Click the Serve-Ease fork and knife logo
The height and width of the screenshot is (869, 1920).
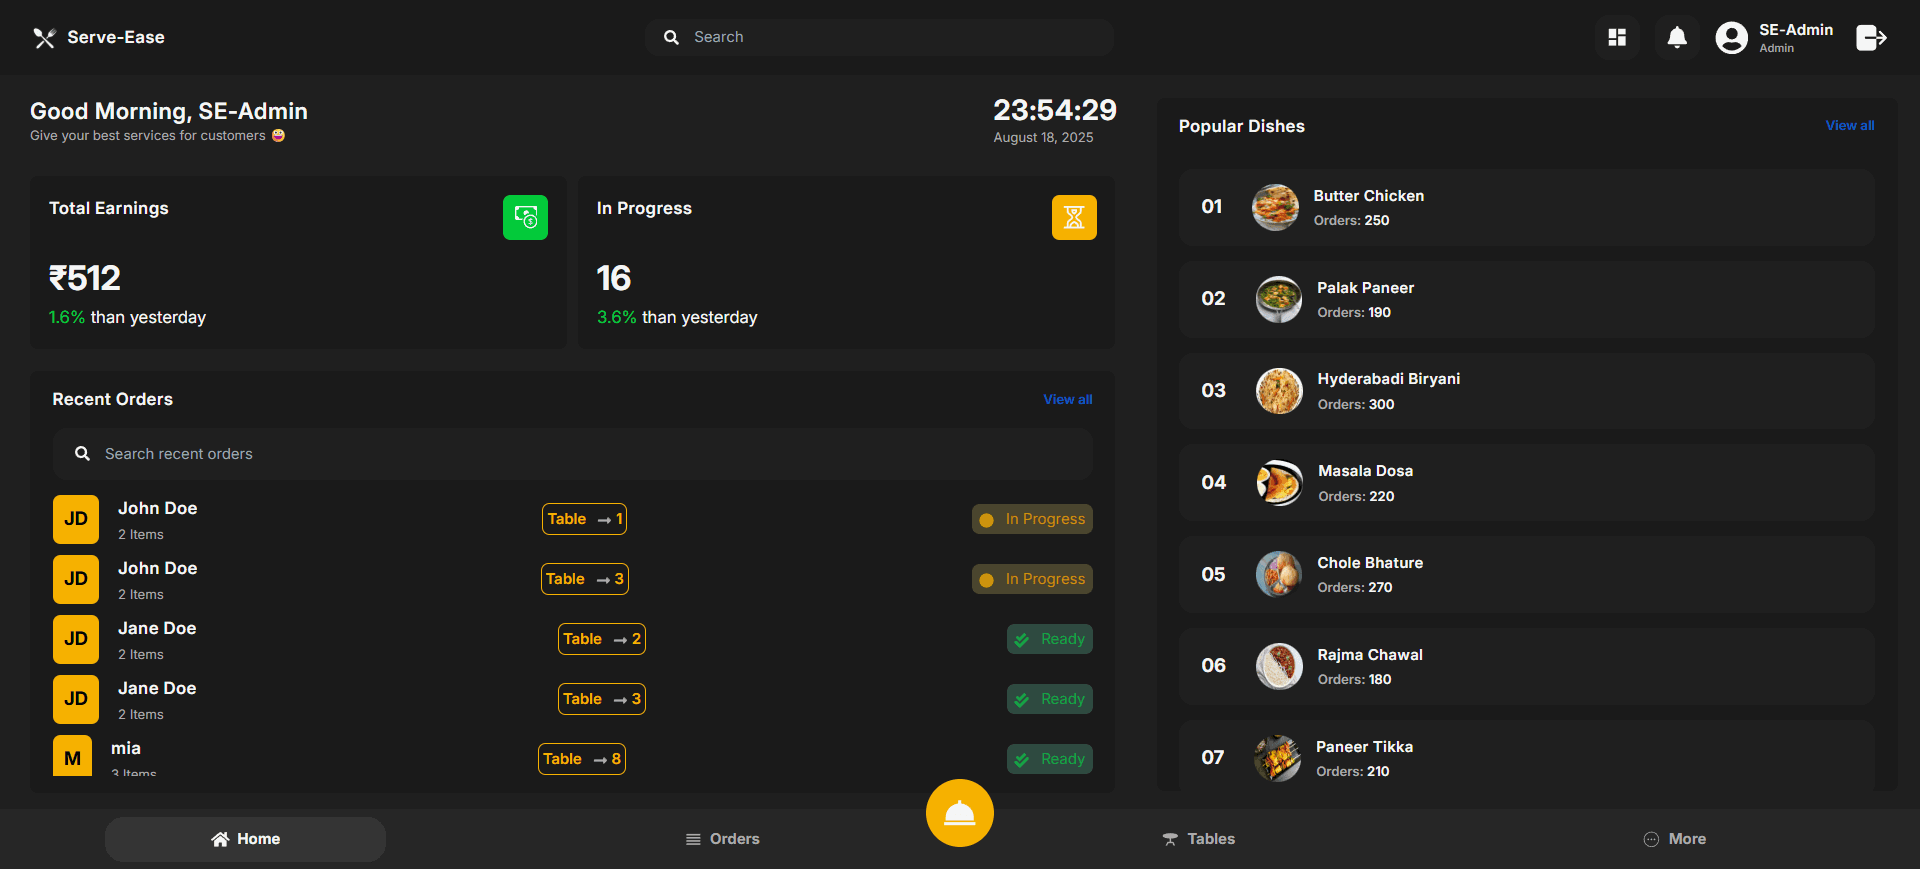pos(44,38)
